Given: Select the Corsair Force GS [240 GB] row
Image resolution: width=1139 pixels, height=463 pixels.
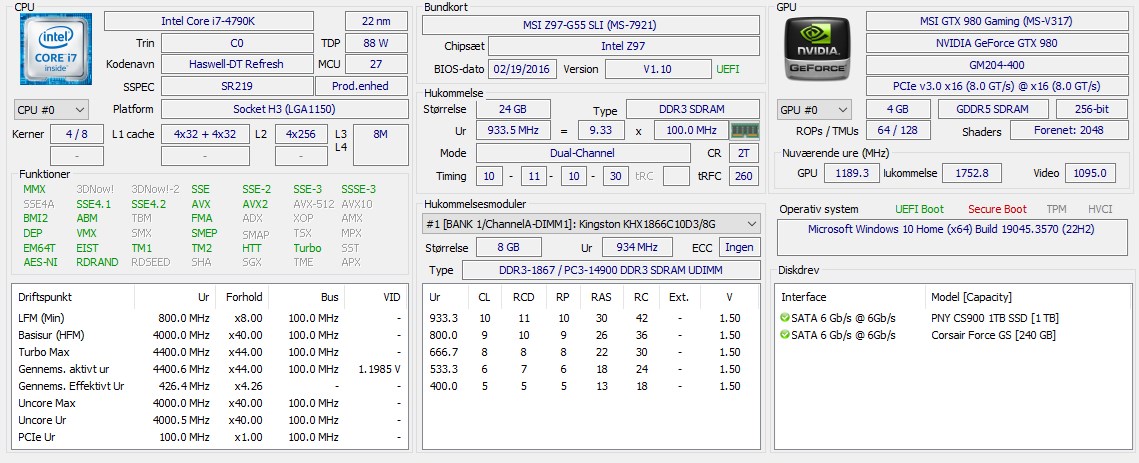Looking at the screenshot, I should pyautogui.click(x=953, y=335).
